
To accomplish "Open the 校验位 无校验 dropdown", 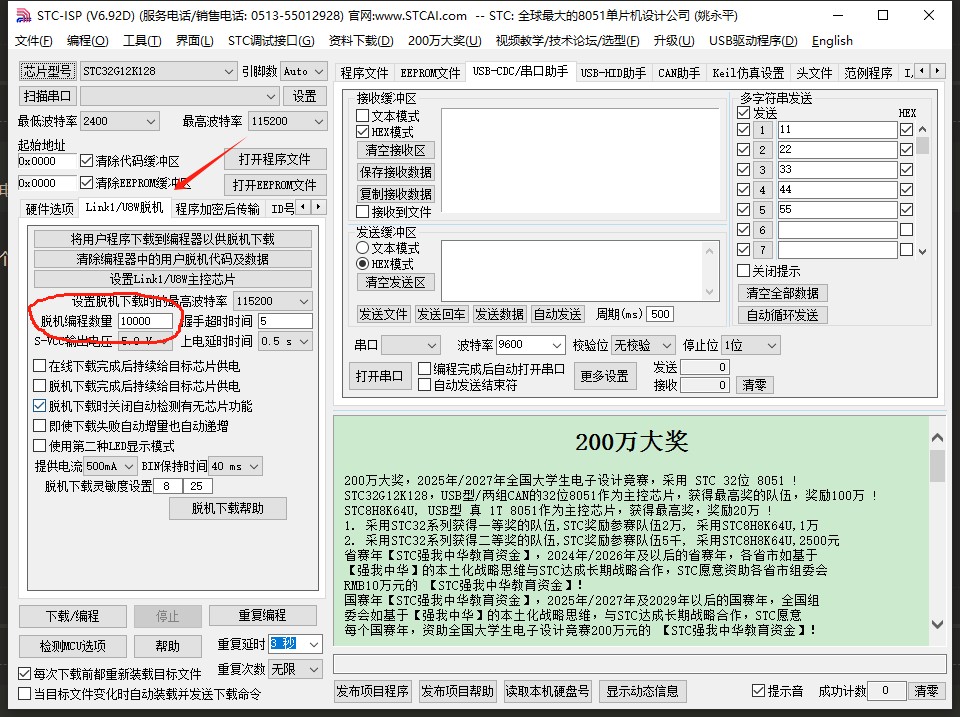I will click(x=643, y=345).
